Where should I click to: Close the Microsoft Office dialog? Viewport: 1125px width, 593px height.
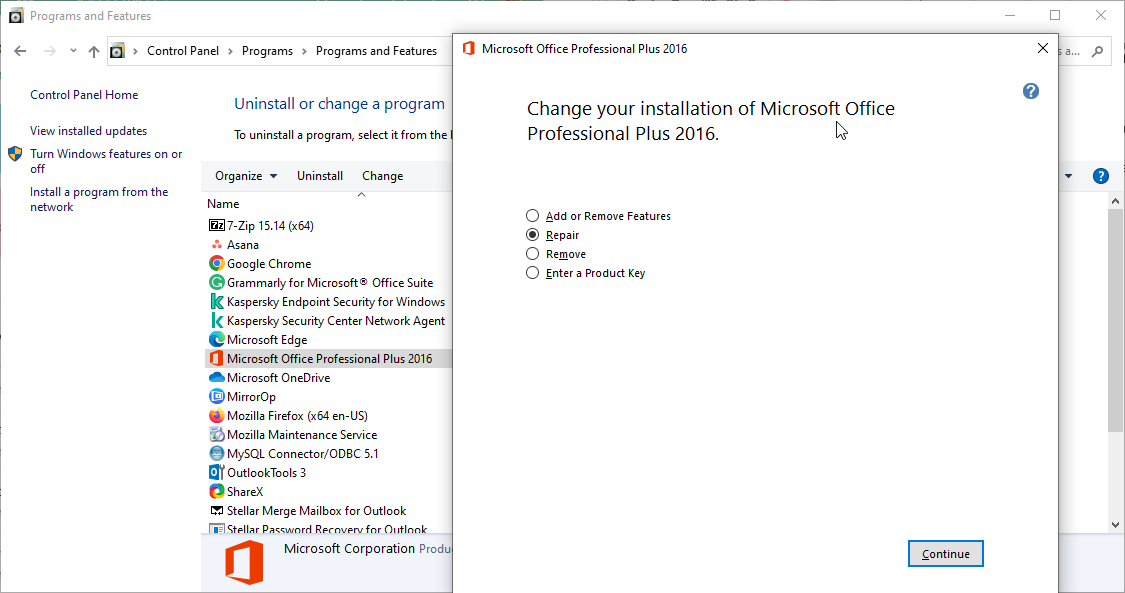point(1042,49)
